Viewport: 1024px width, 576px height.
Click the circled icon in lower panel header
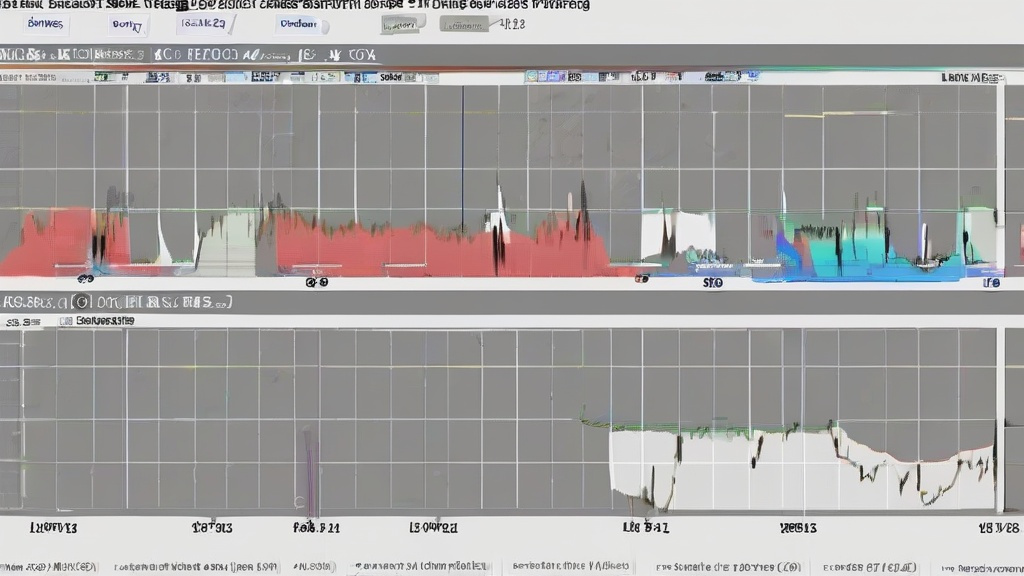pos(79,301)
